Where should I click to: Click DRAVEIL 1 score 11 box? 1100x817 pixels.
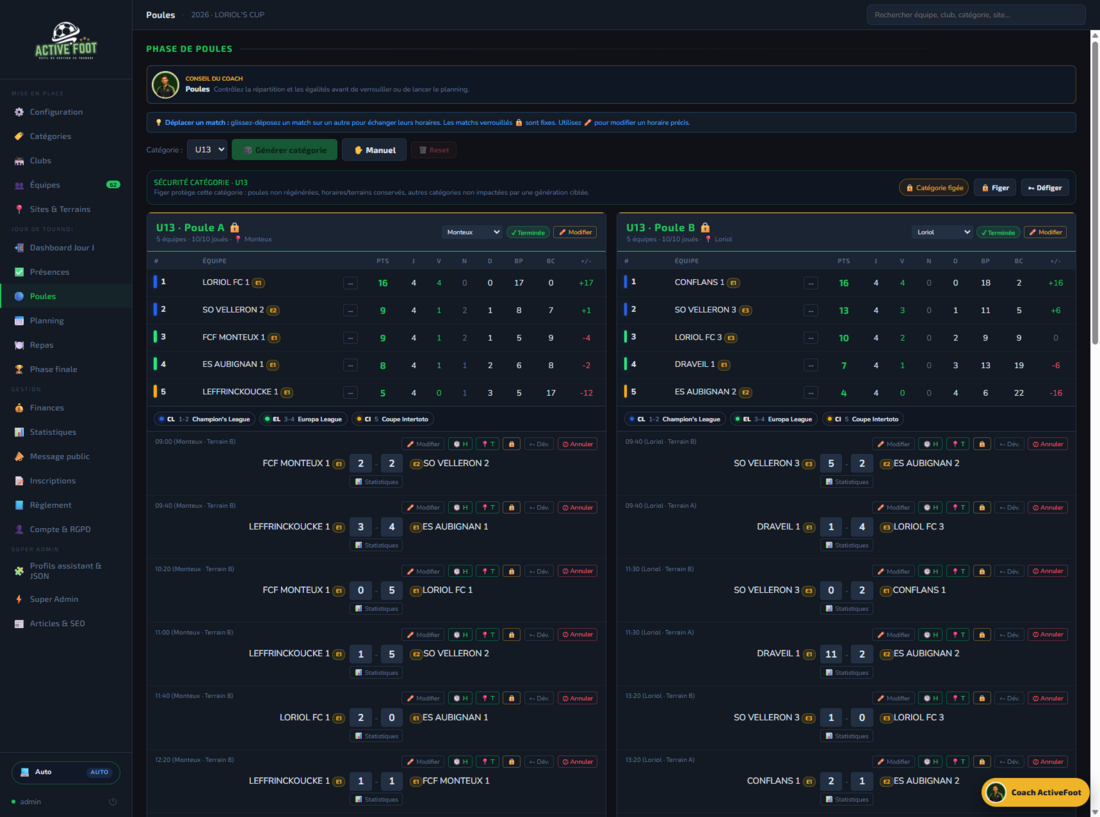tap(831, 654)
